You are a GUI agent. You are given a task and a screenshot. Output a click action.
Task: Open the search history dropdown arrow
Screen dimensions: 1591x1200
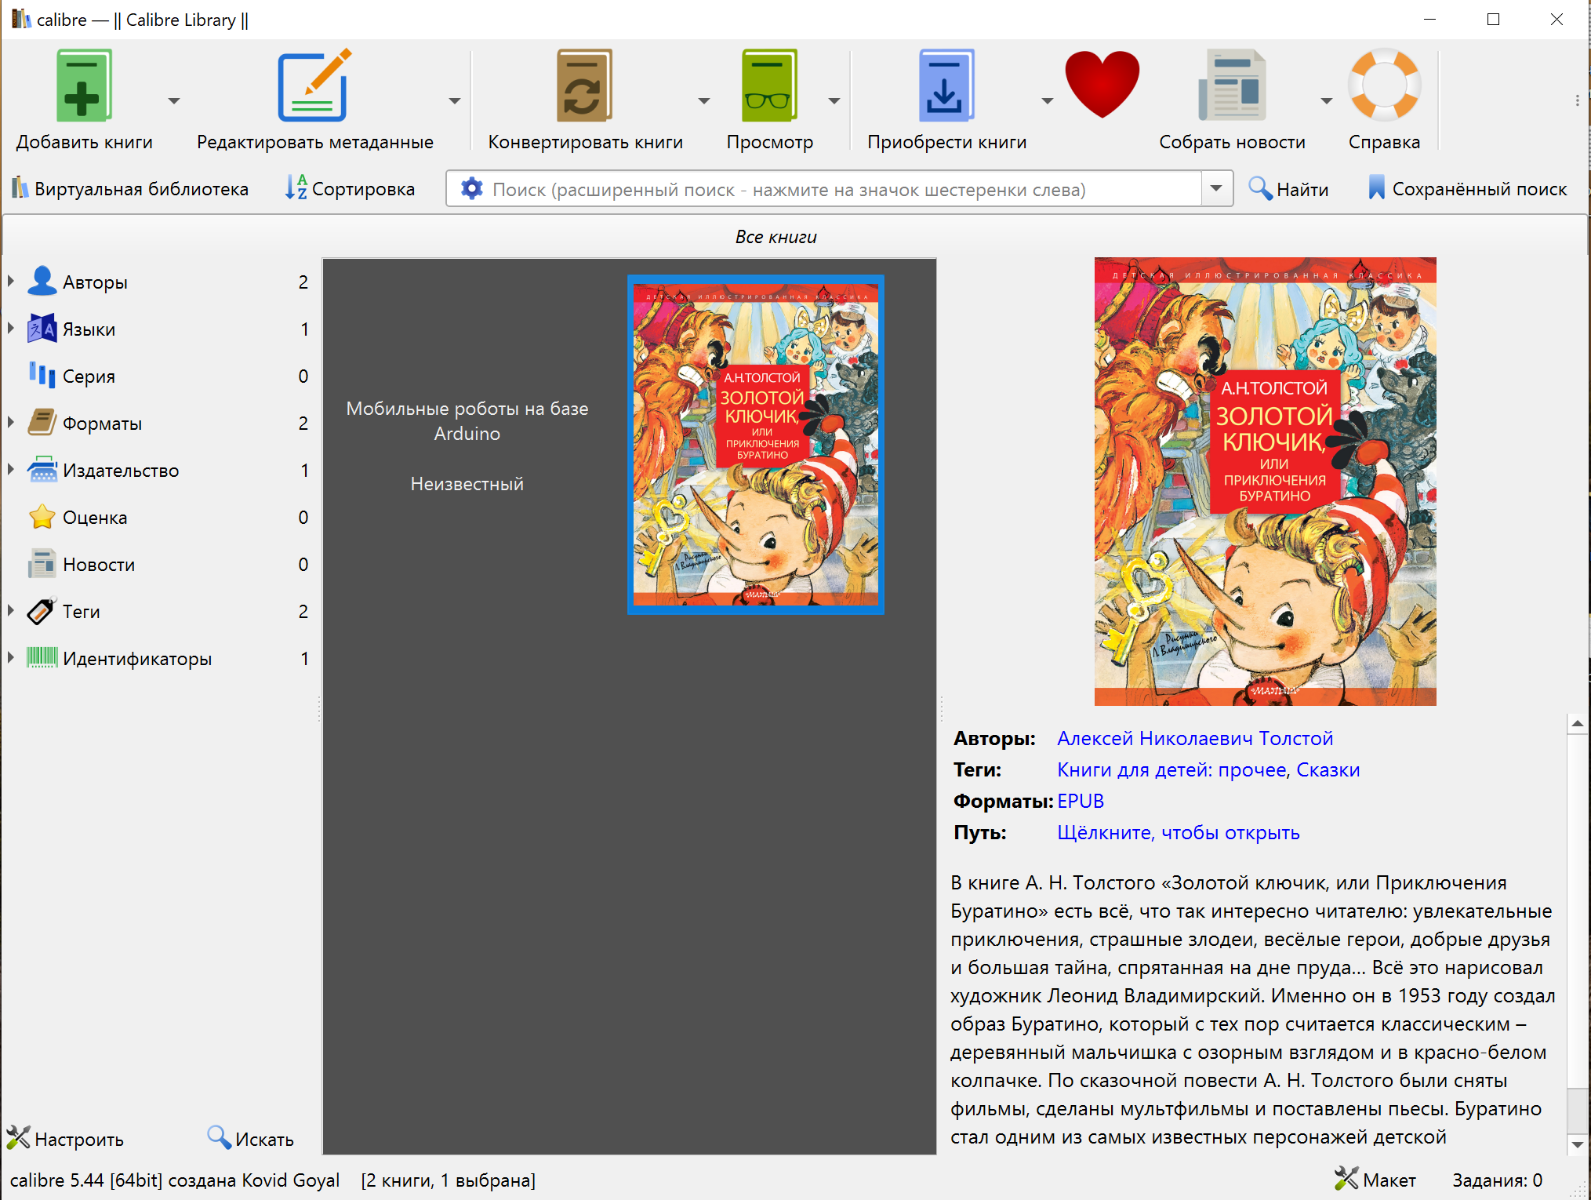1216,189
